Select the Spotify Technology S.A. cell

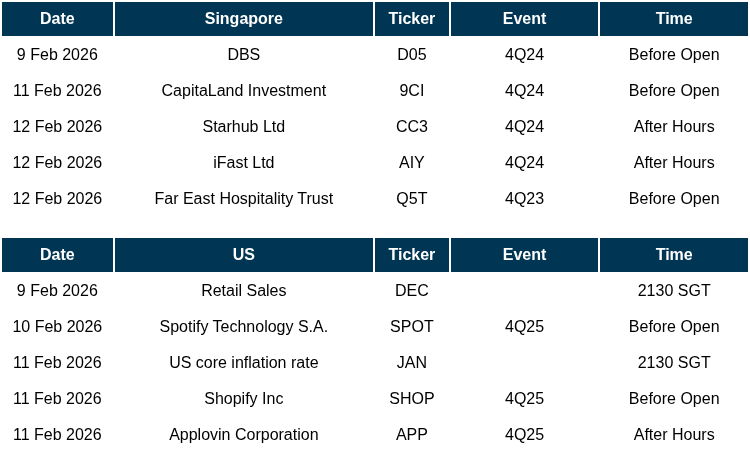tap(243, 327)
